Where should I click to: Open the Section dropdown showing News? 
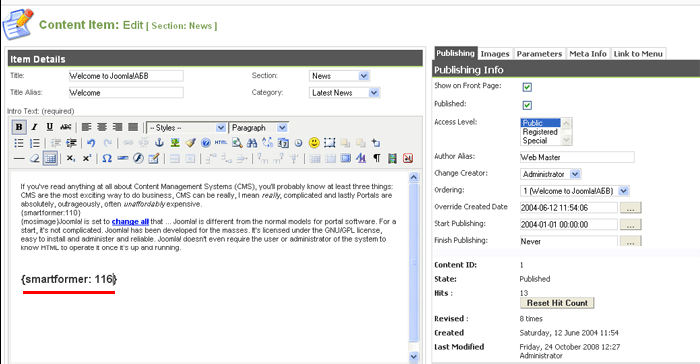pos(339,76)
